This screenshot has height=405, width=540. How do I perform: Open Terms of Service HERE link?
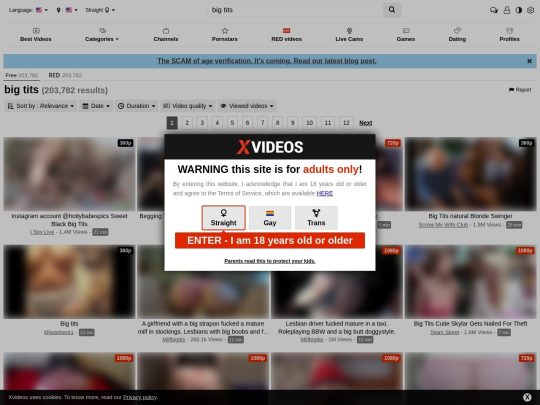324,193
